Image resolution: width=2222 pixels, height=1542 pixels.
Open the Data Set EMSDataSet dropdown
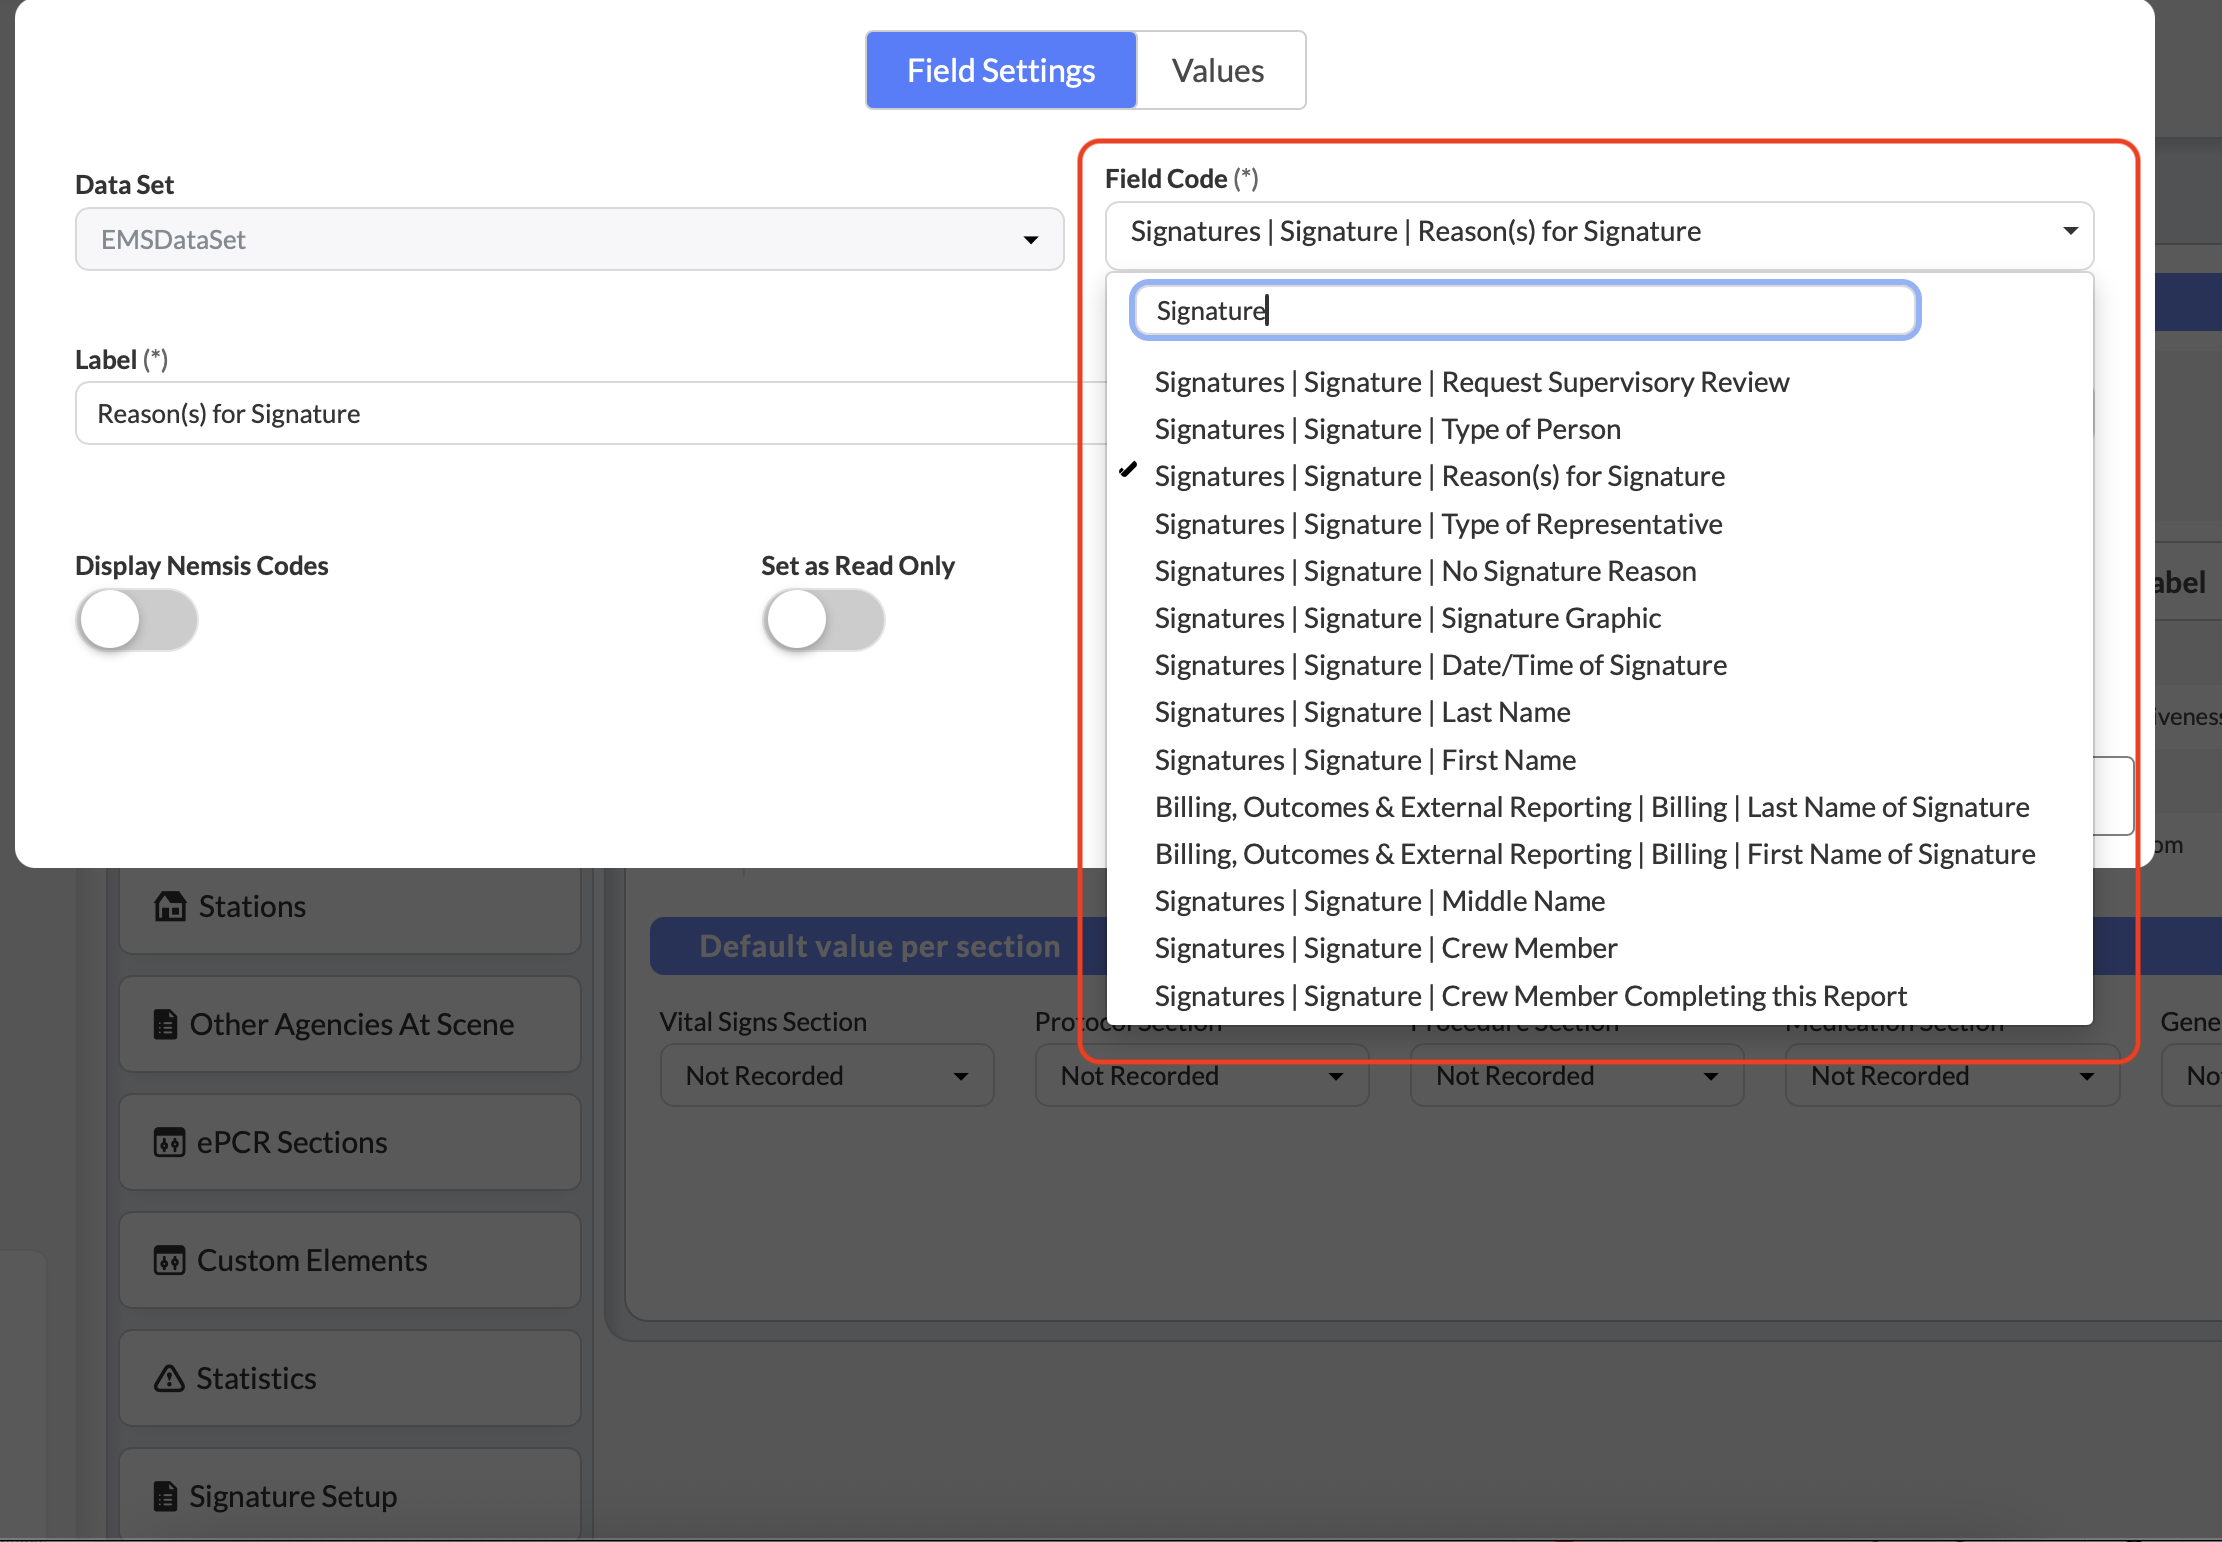click(569, 239)
